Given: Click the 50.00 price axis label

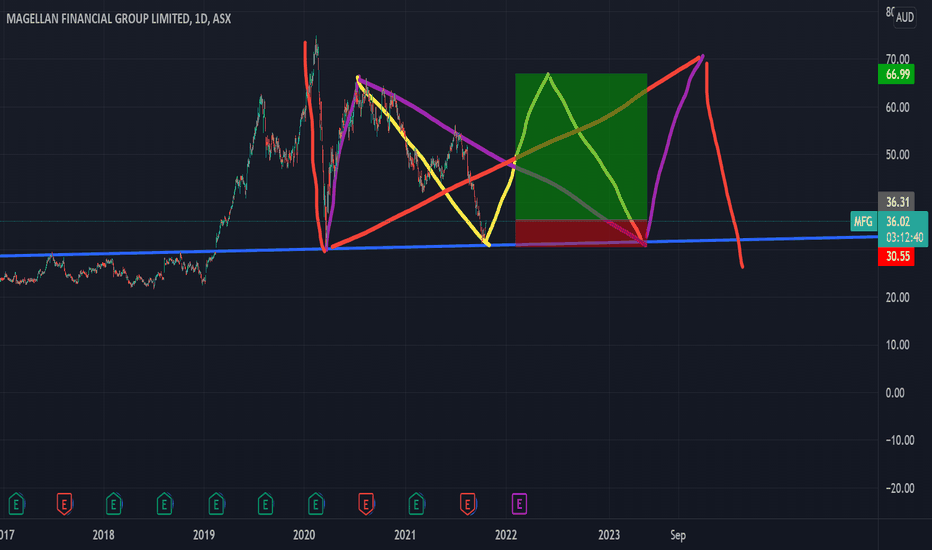Looking at the screenshot, I should coord(897,155).
